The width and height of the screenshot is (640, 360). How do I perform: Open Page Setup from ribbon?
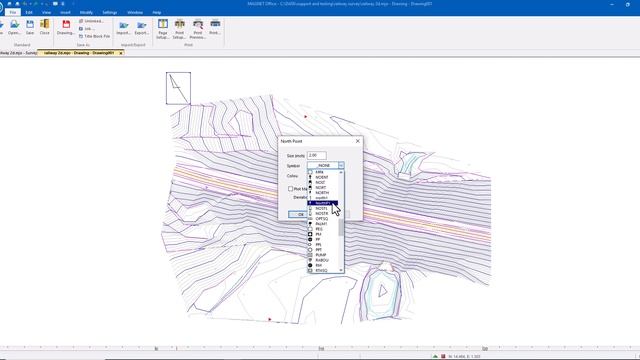[x=162, y=29]
